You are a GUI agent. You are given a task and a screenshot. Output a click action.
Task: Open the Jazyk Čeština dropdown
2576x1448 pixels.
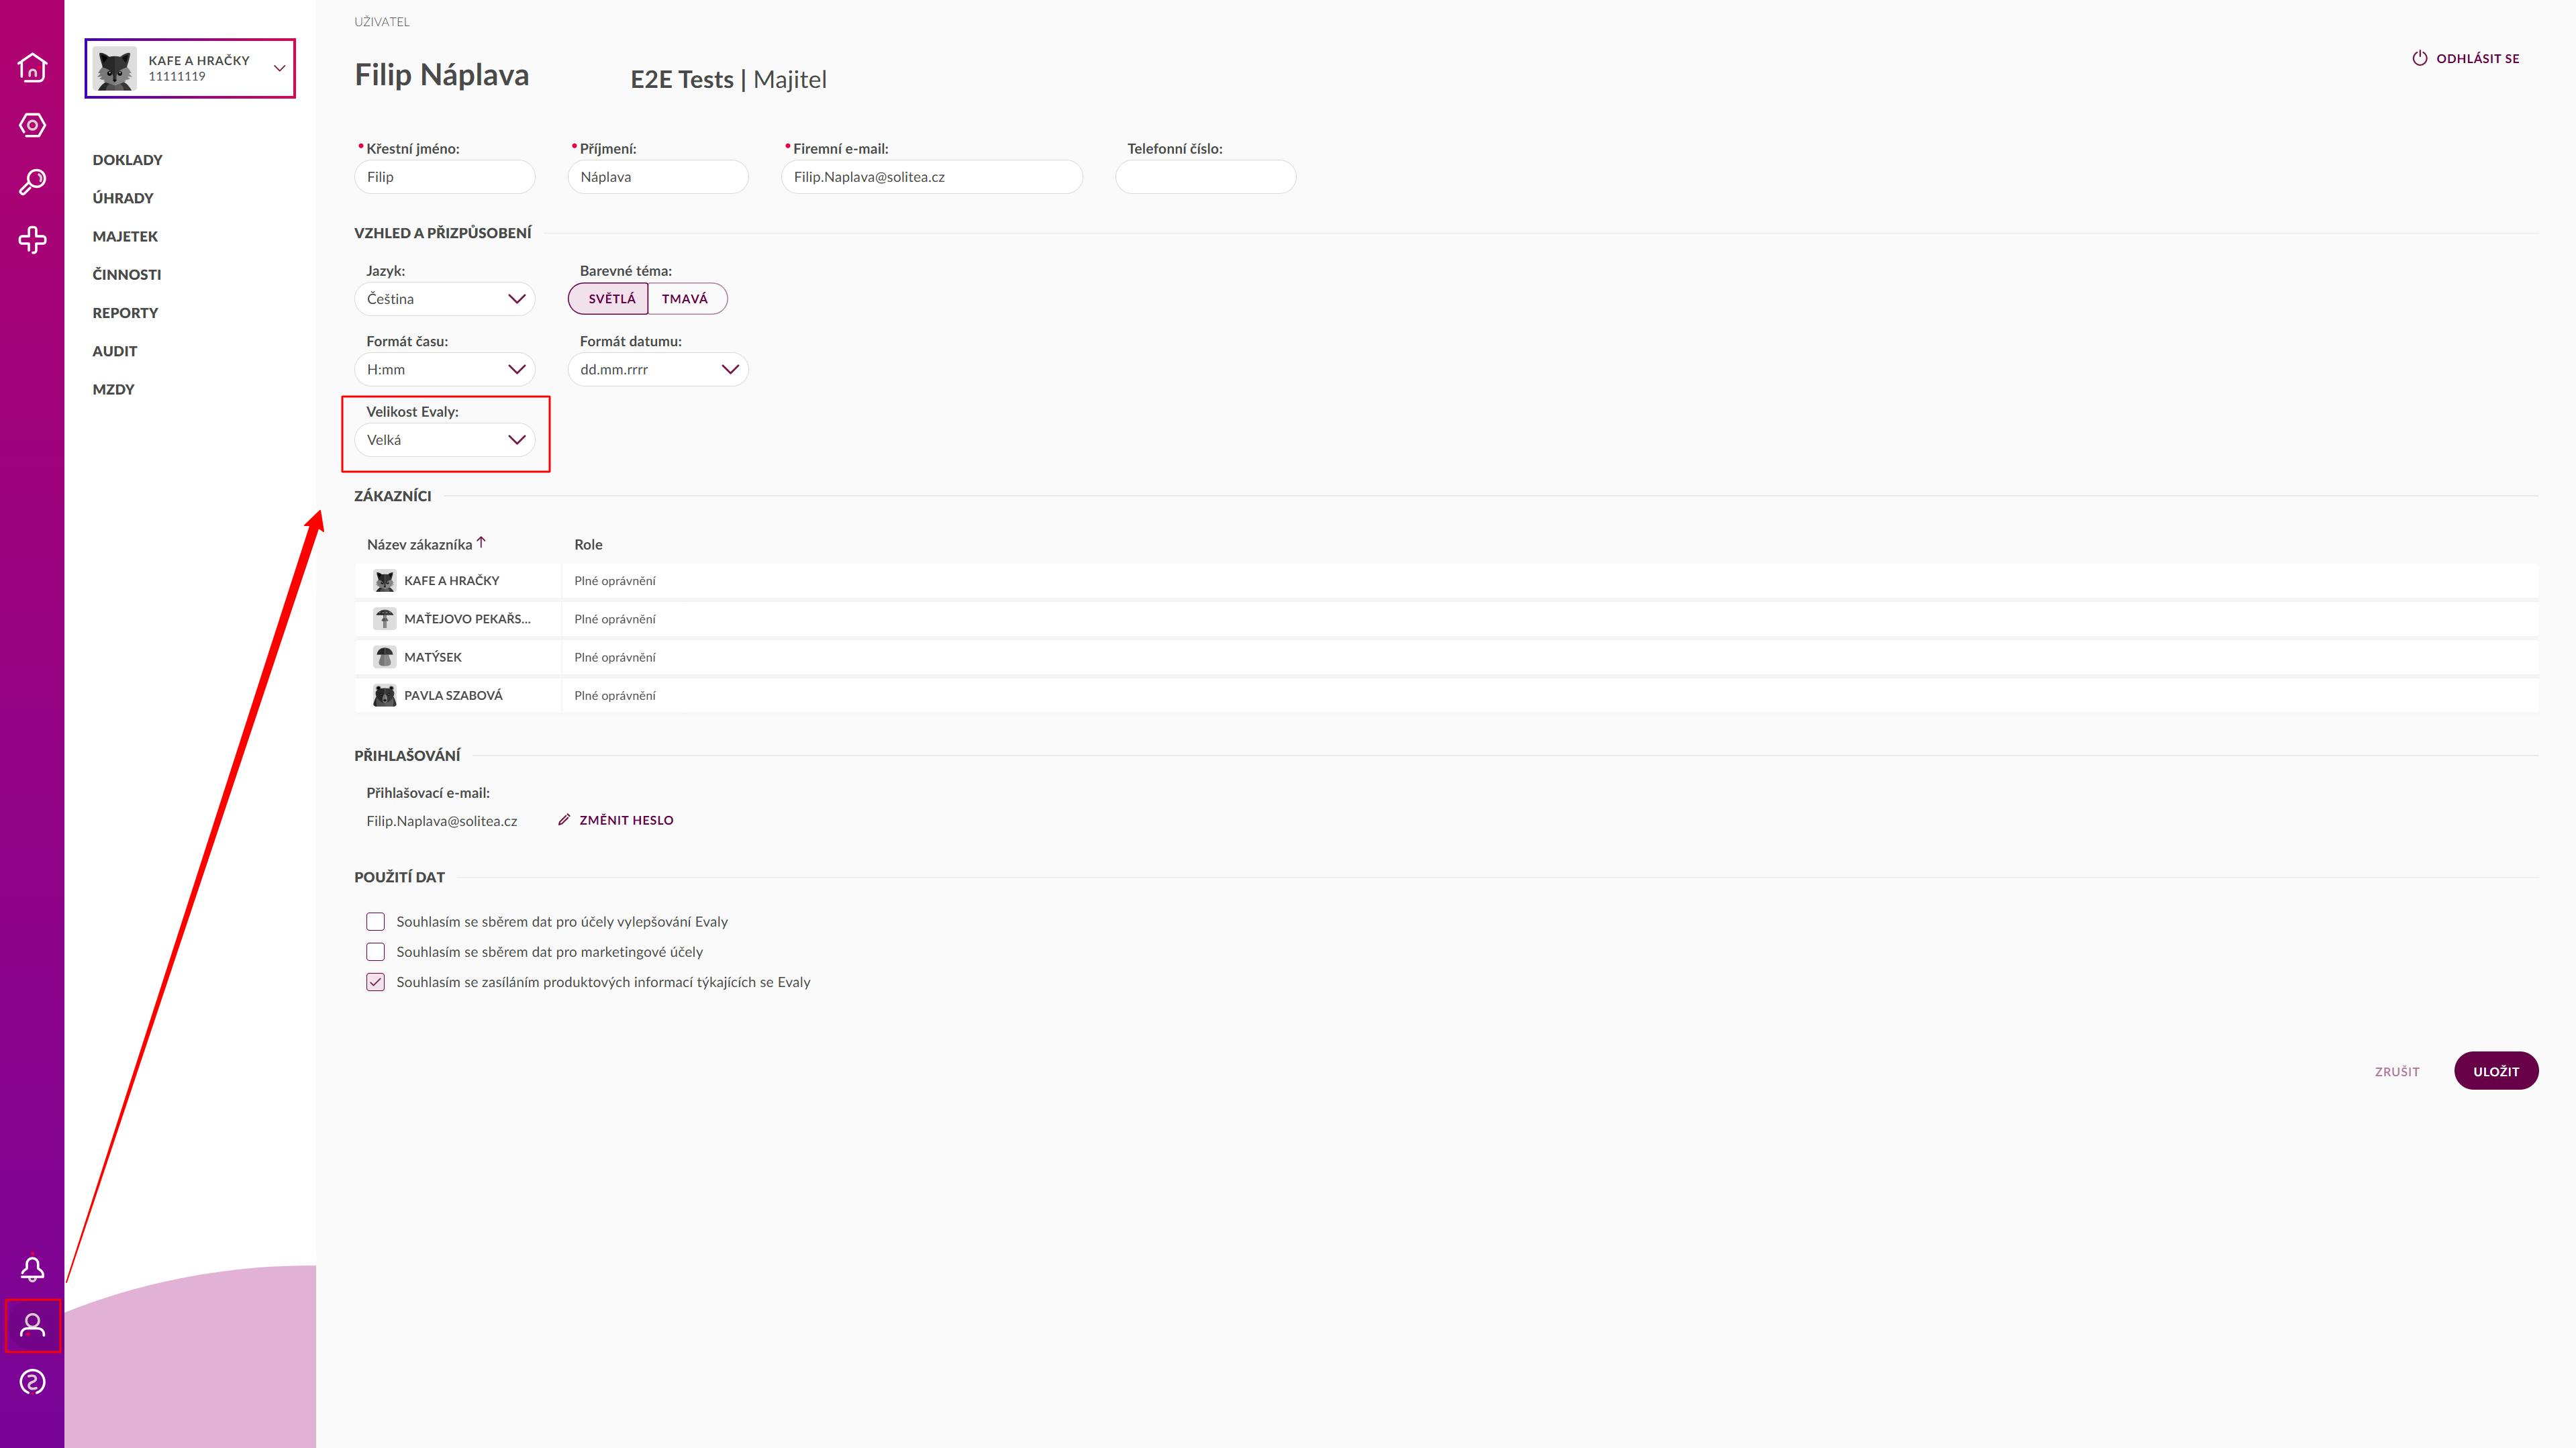pyautogui.click(x=445, y=299)
